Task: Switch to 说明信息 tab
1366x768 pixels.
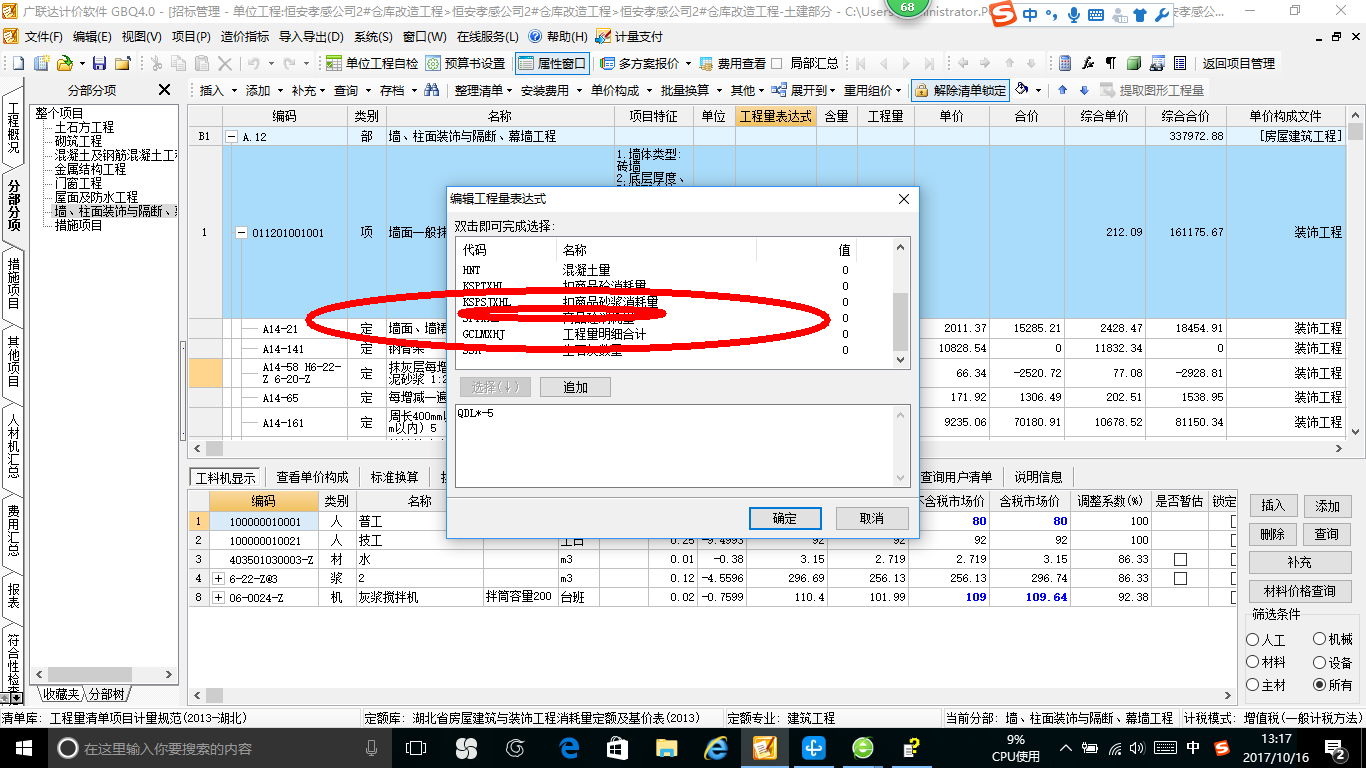Action: point(1038,477)
